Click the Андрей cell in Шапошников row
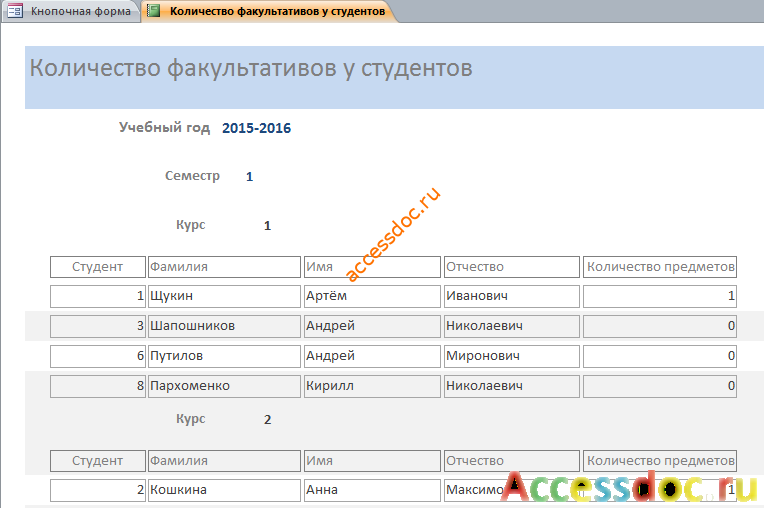This screenshot has height=508, width=764. click(x=372, y=326)
